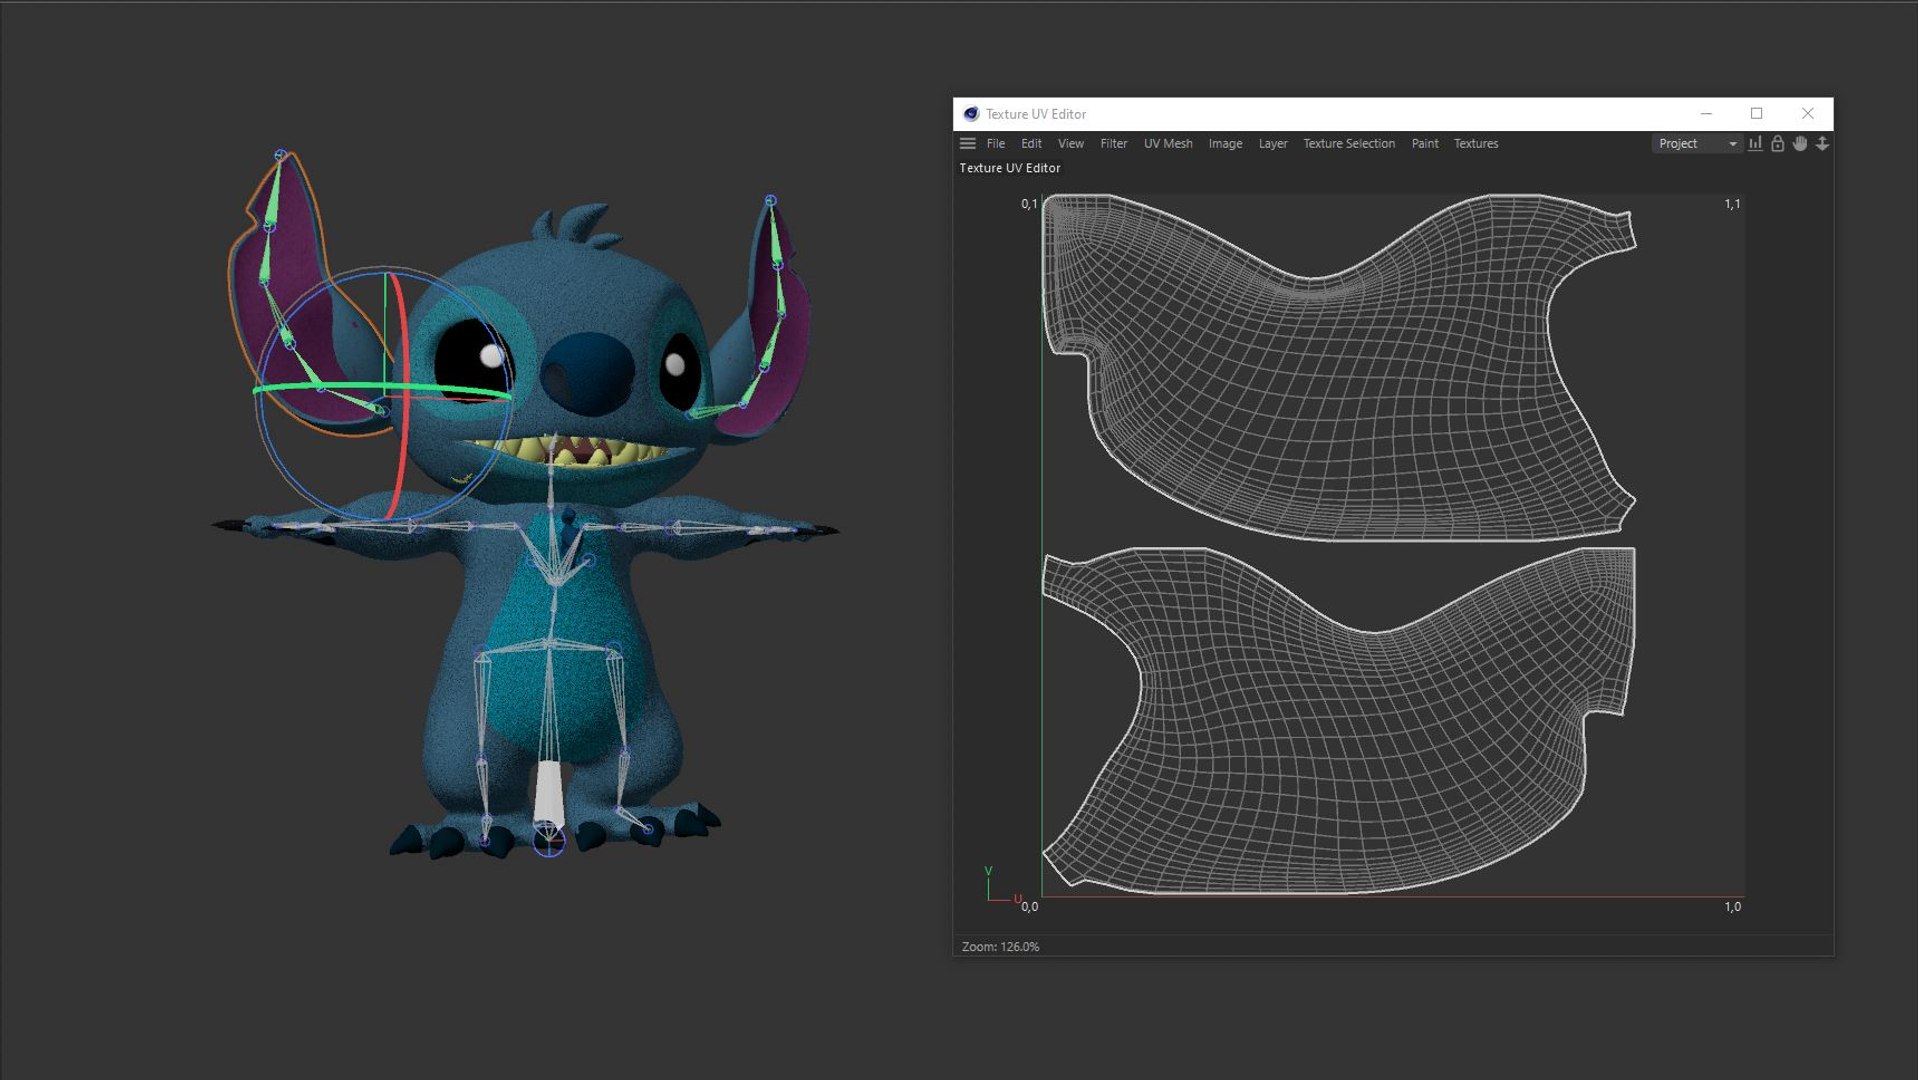Screen dimensions: 1918x1080
Task: Click the levels bars icon beside Project
Action: [x=1755, y=144]
